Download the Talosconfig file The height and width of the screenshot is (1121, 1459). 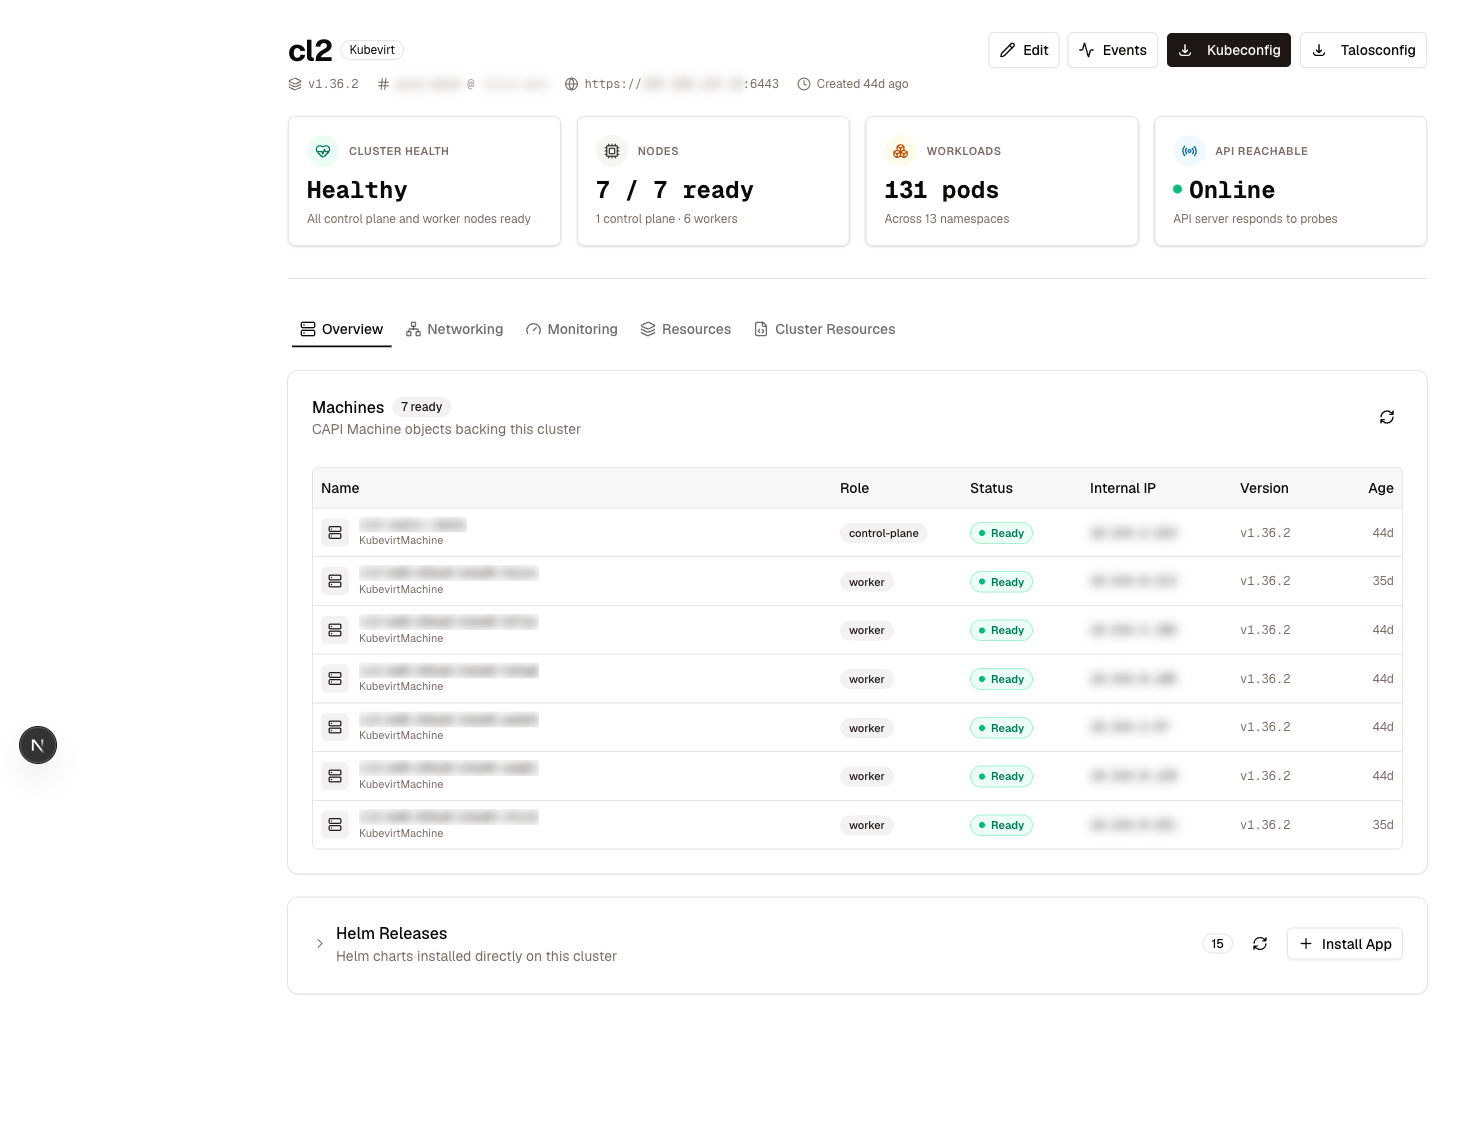tap(1363, 50)
